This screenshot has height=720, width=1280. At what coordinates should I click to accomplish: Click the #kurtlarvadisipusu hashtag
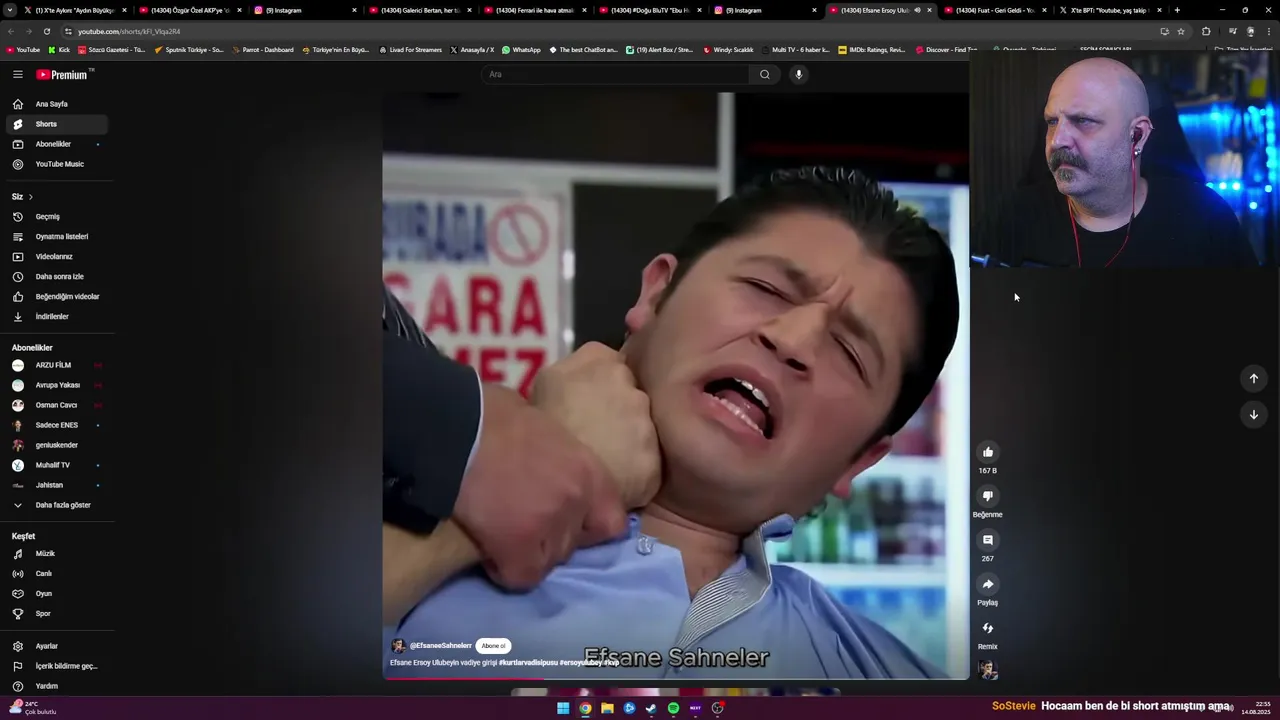click(x=528, y=663)
